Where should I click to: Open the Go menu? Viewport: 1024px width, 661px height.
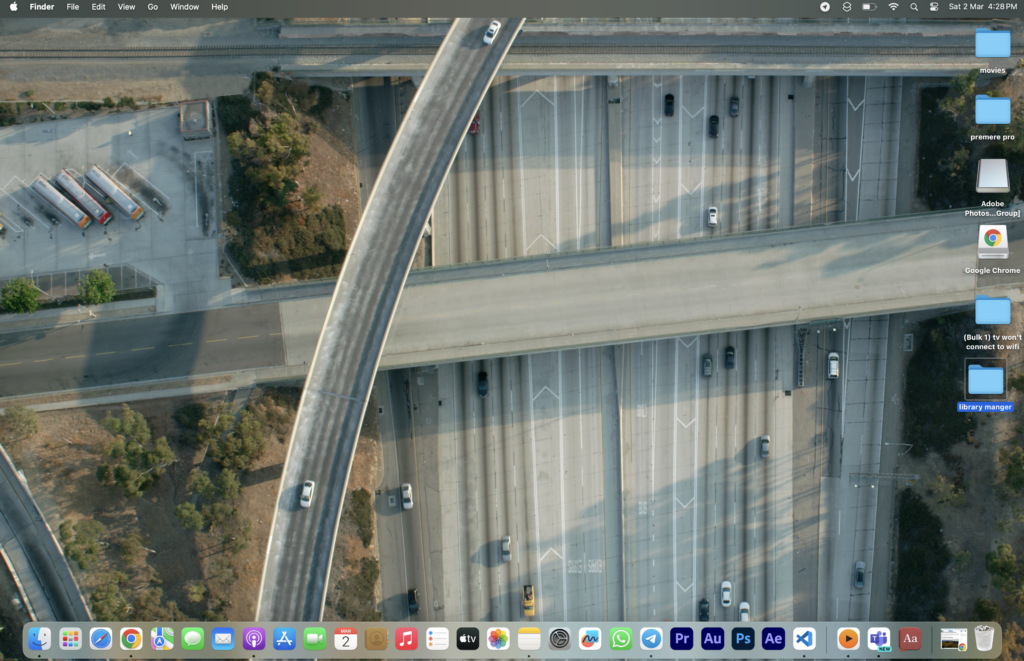(152, 7)
